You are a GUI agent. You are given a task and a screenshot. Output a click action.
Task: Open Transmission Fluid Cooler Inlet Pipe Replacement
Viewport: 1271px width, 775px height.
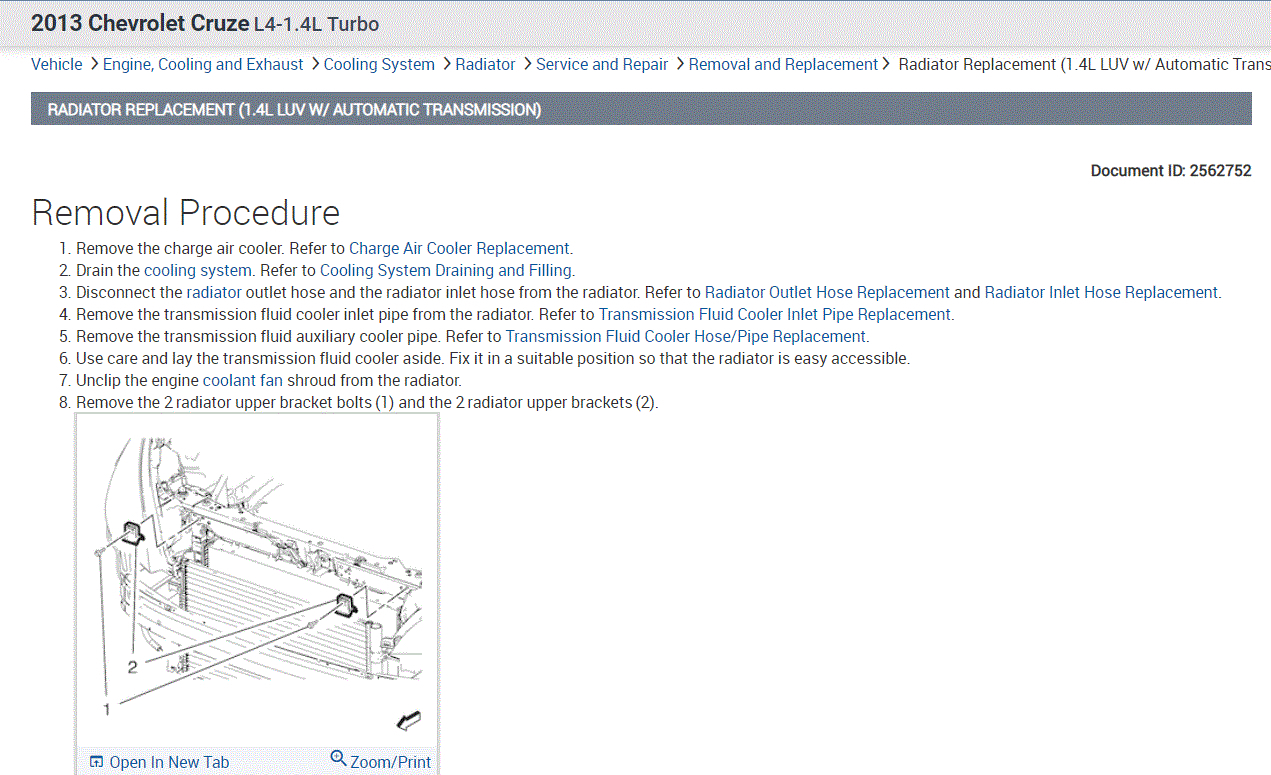pos(775,314)
